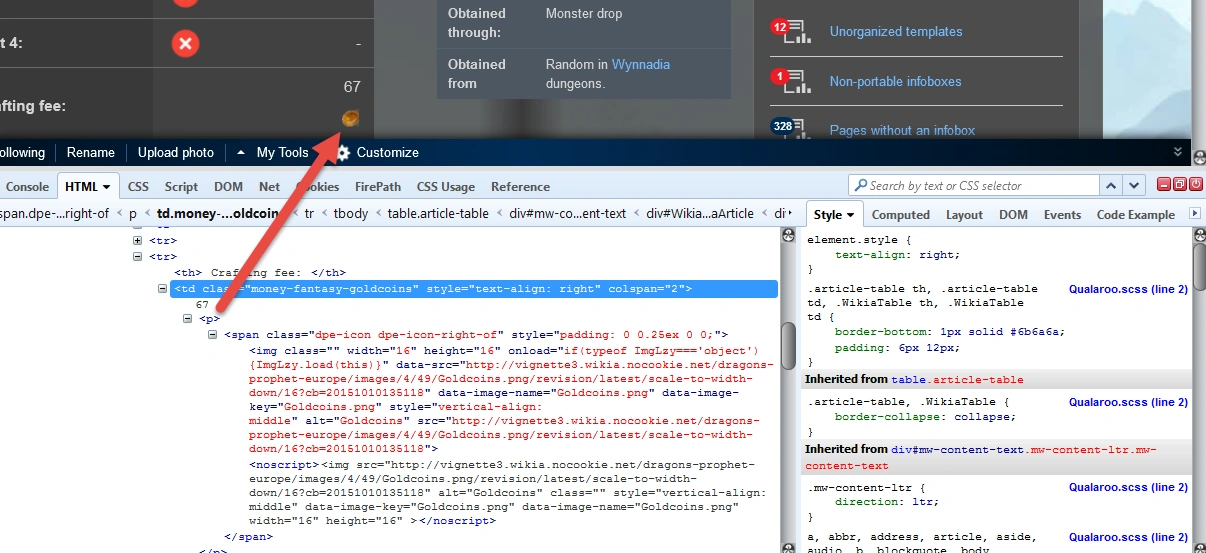Screen dimensions: 1206x553
Task: Switch to the Net panel tab
Action: coord(269,187)
